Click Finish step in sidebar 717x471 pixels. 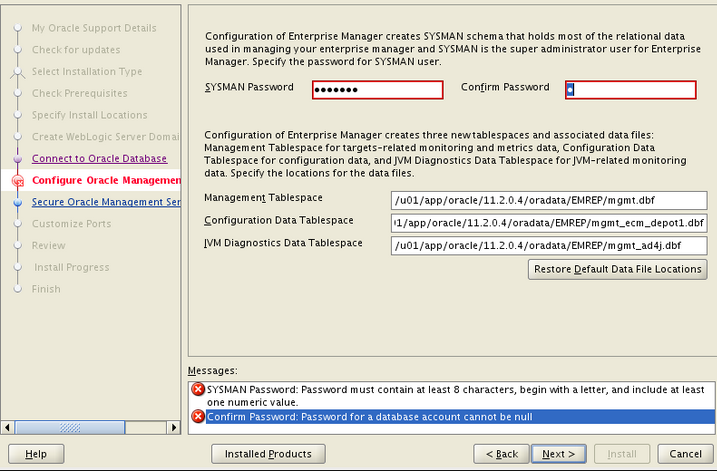coord(46,289)
